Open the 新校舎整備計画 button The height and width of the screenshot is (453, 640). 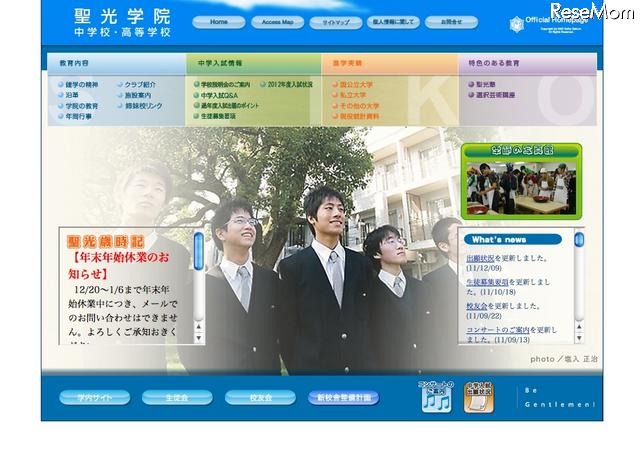343,397
